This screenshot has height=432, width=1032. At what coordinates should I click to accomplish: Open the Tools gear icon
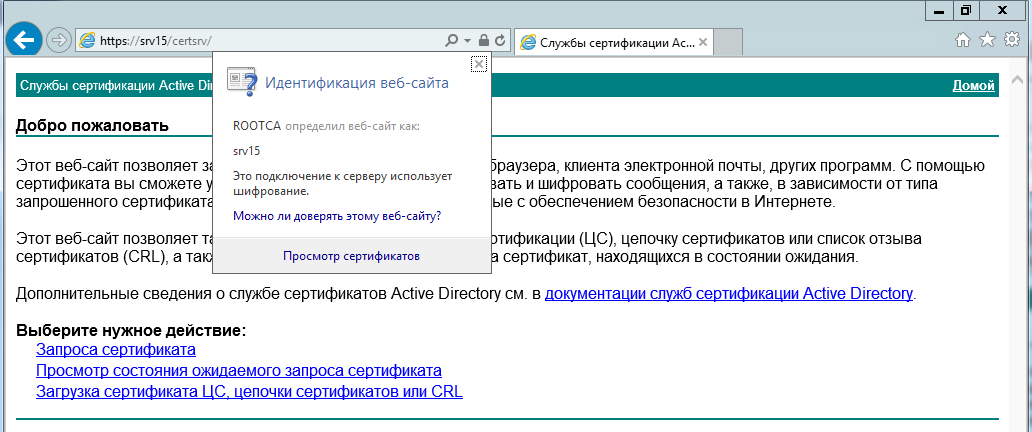pyautogui.click(x=1012, y=40)
